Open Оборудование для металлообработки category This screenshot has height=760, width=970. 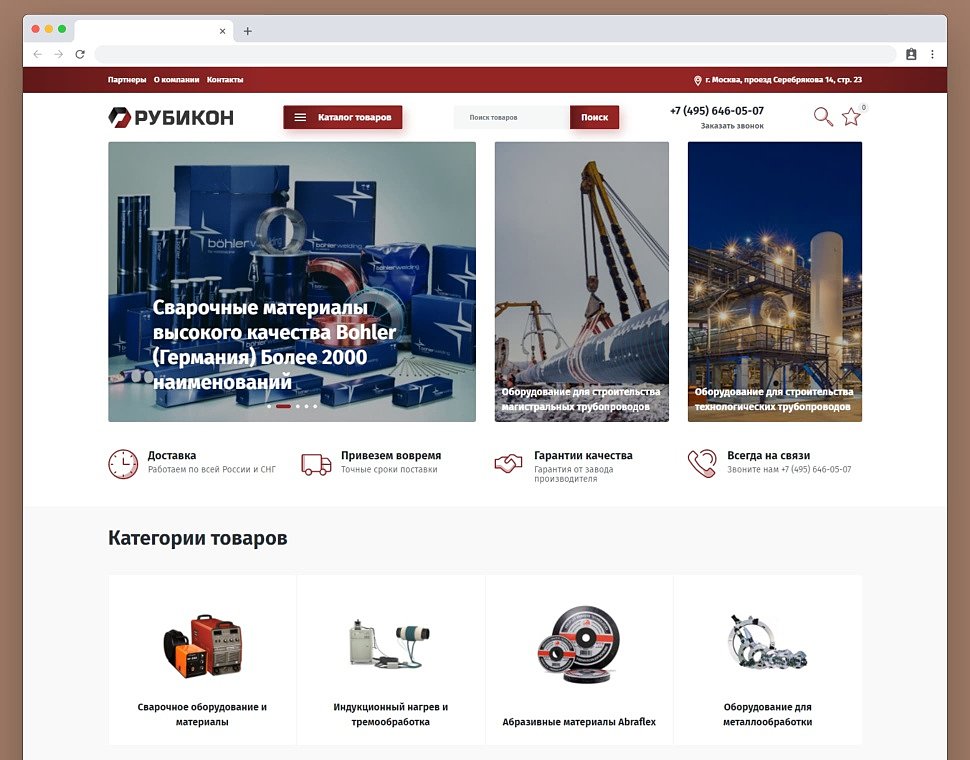767,714
